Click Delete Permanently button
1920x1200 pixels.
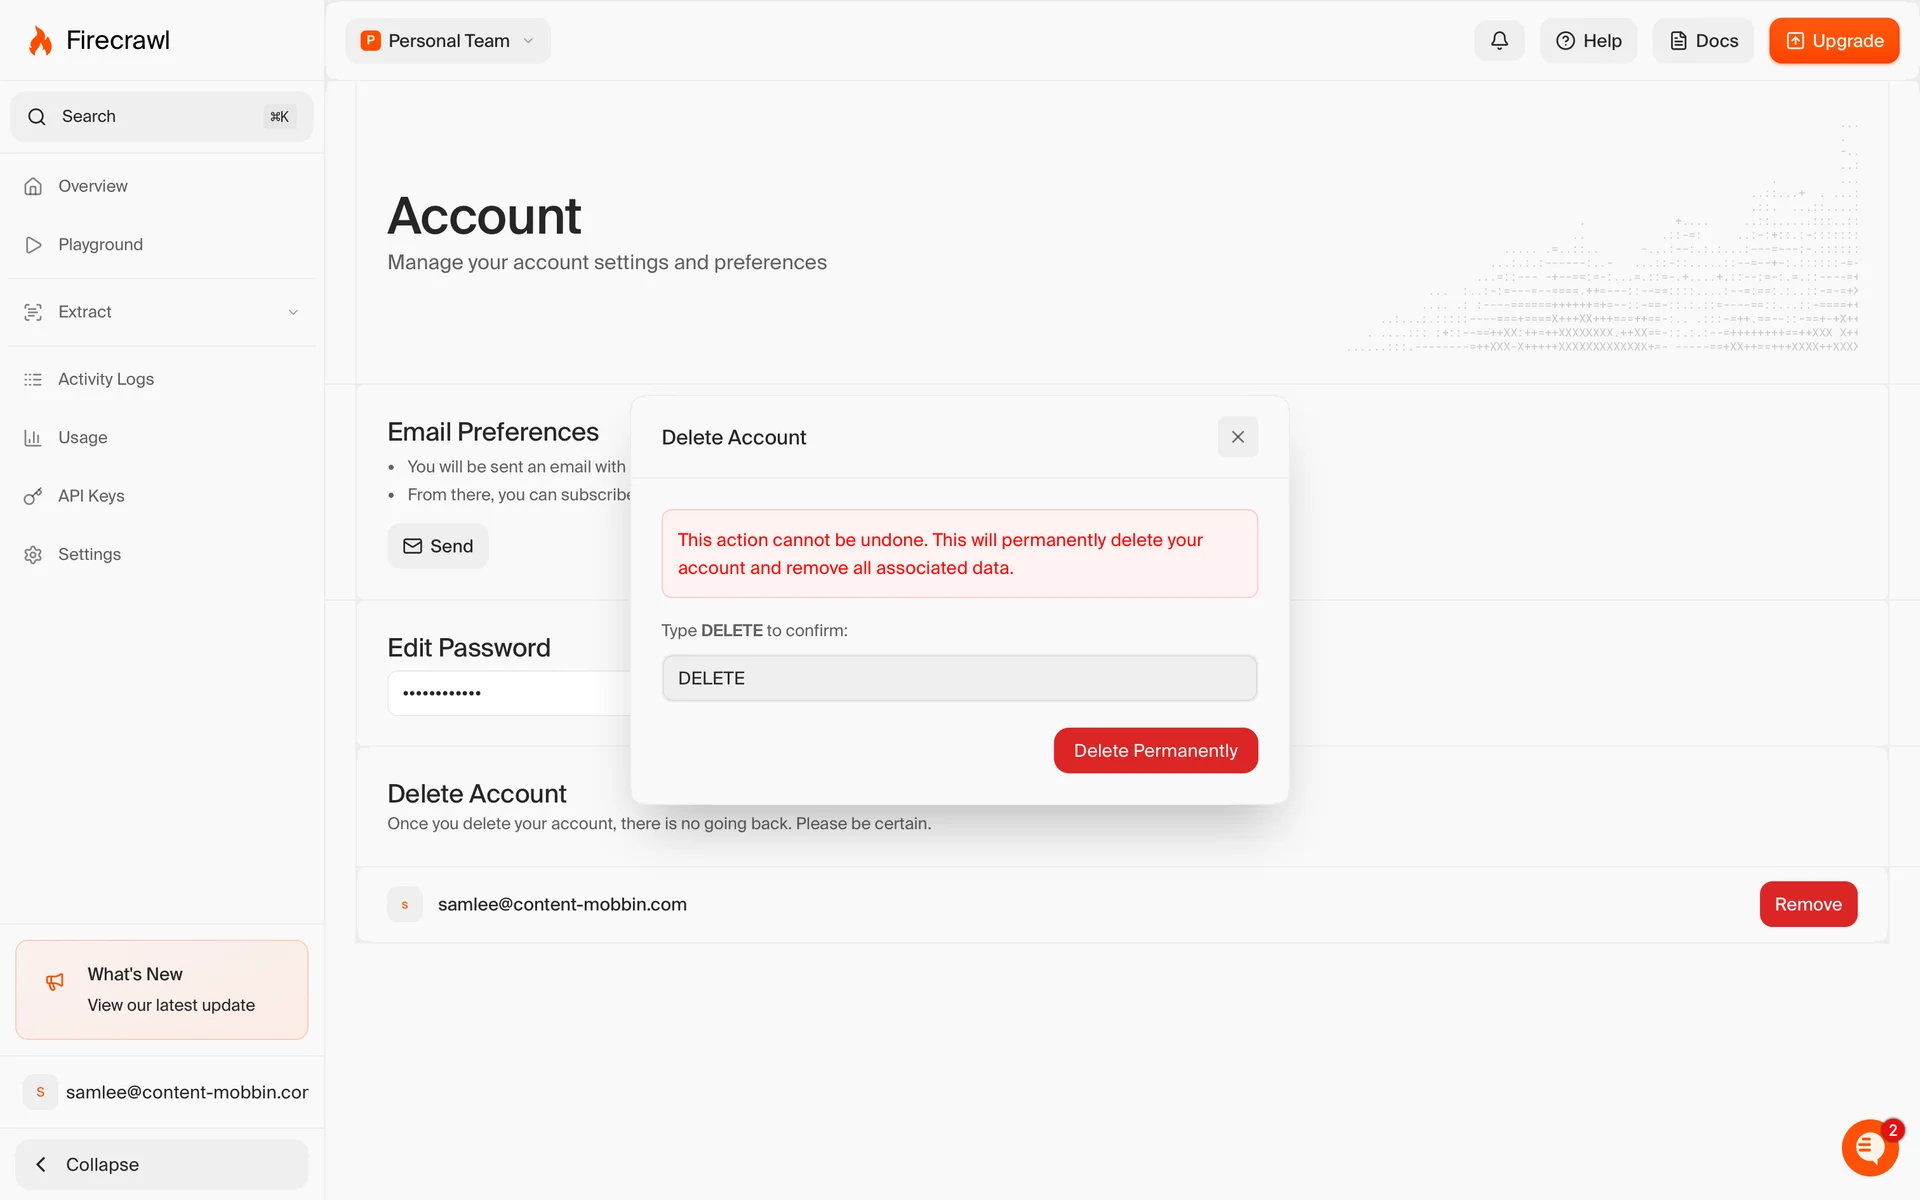tap(1155, 751)
